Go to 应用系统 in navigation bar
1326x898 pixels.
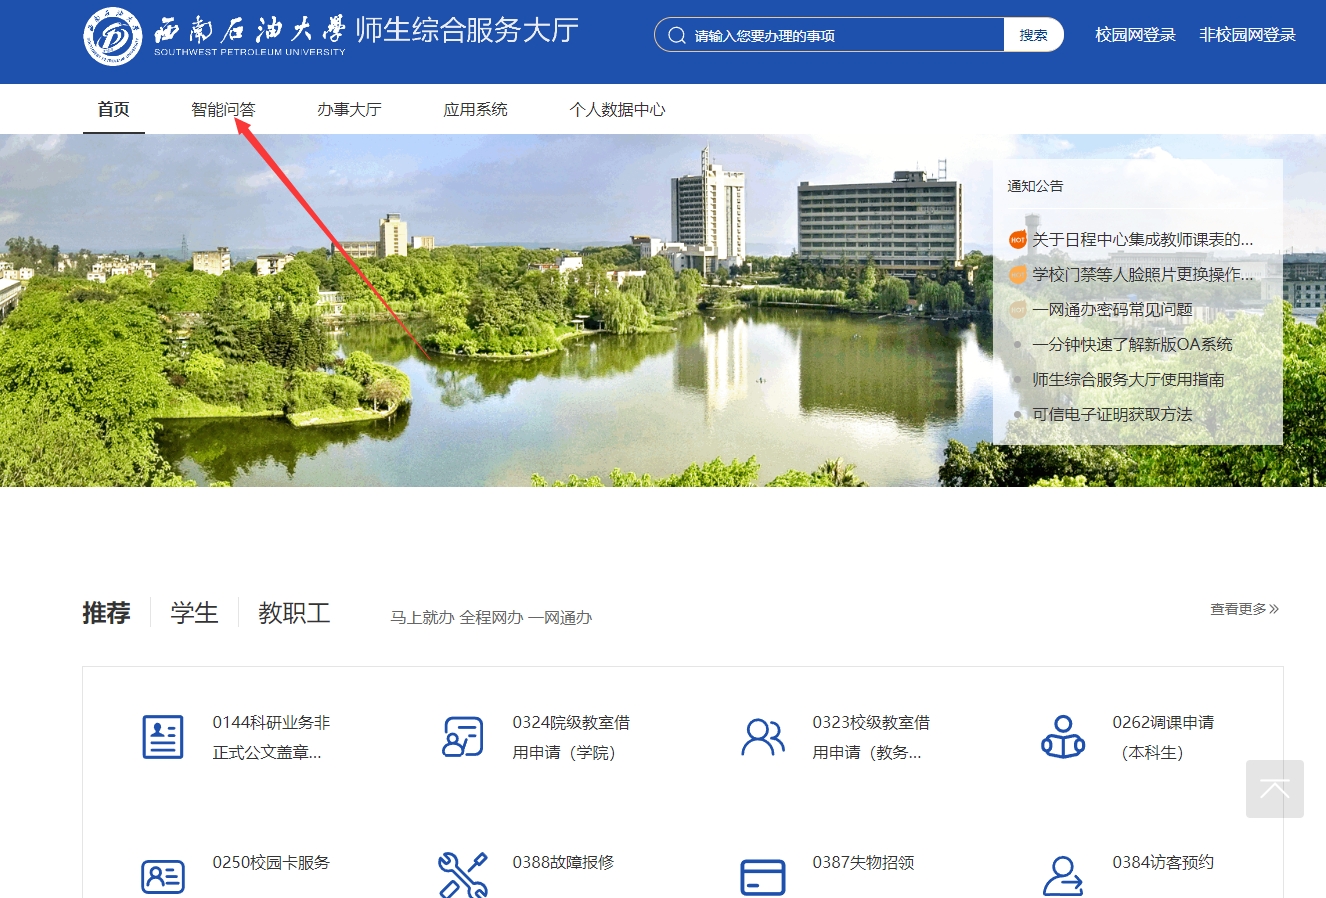[x=475, y=110]
